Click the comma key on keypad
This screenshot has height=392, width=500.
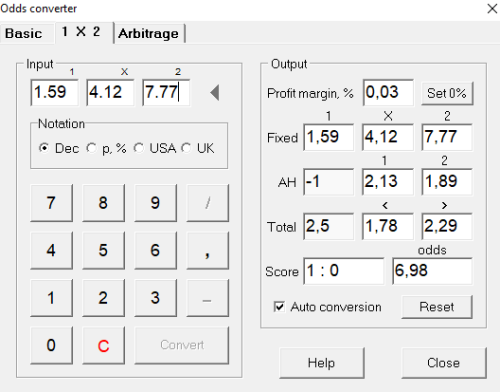(207, 251)
